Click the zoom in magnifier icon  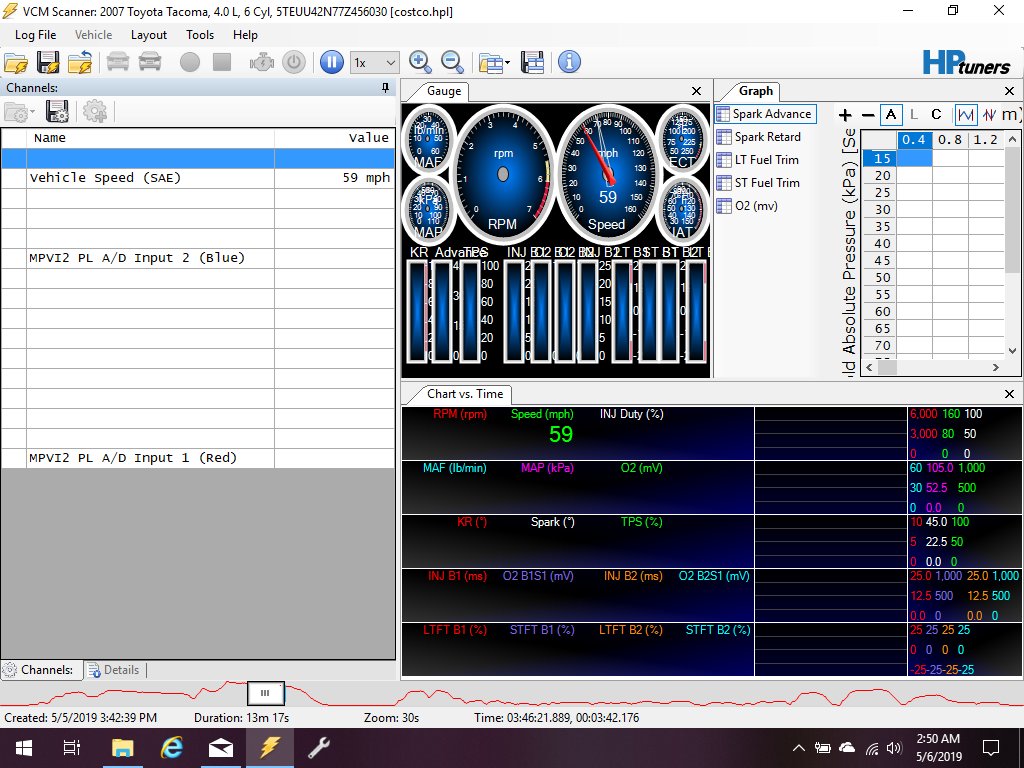click(420, 62)
